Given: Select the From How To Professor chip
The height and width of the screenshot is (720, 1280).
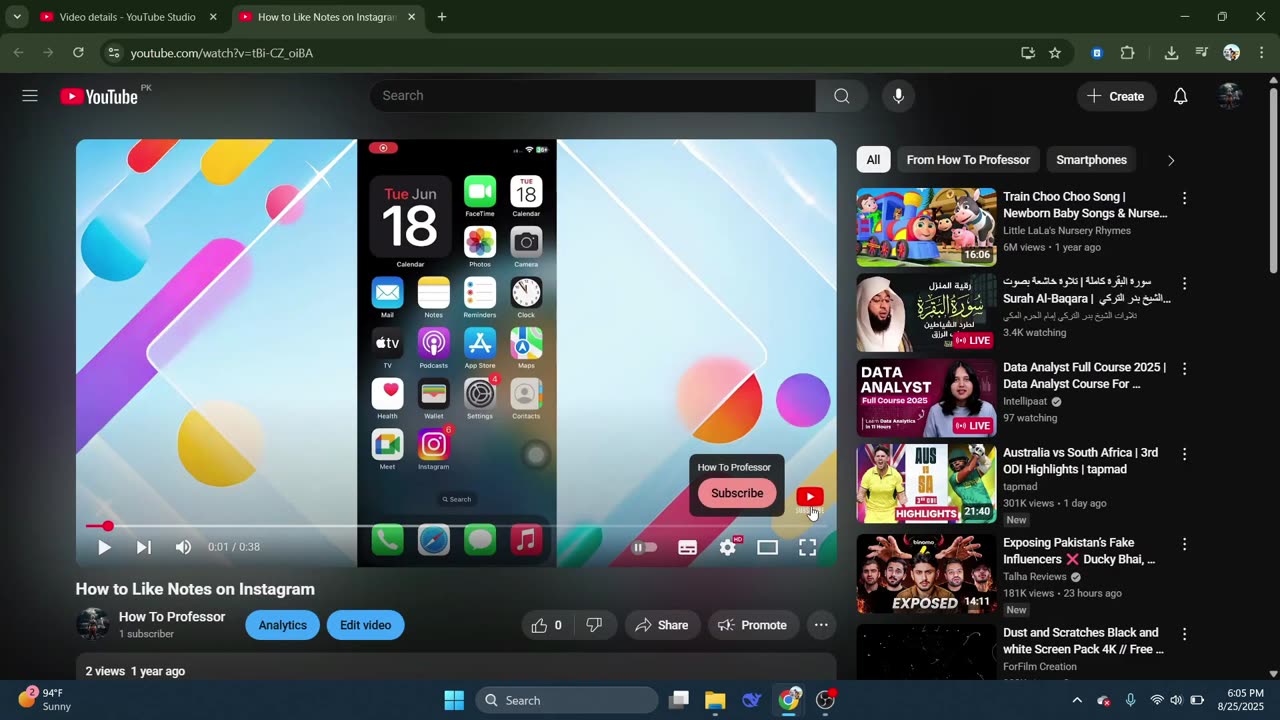Looking at the screenshot, I should point(968,160).
